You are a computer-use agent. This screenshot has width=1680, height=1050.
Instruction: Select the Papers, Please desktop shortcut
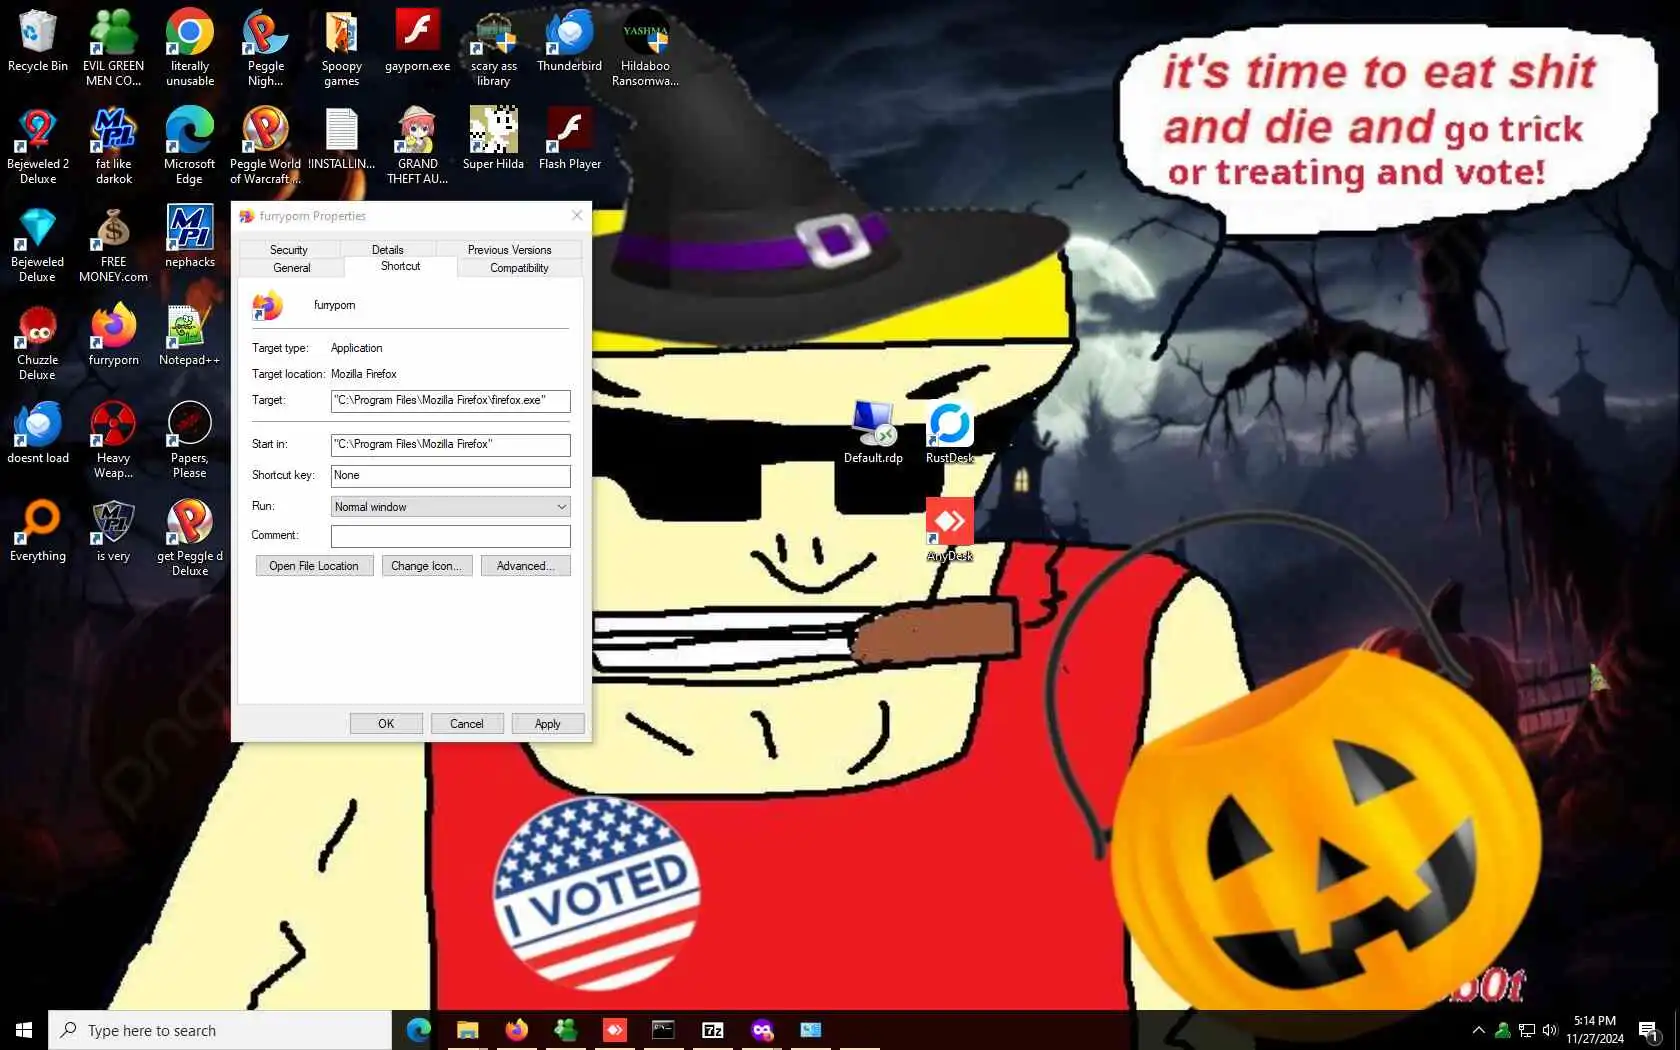pos(190,440)
